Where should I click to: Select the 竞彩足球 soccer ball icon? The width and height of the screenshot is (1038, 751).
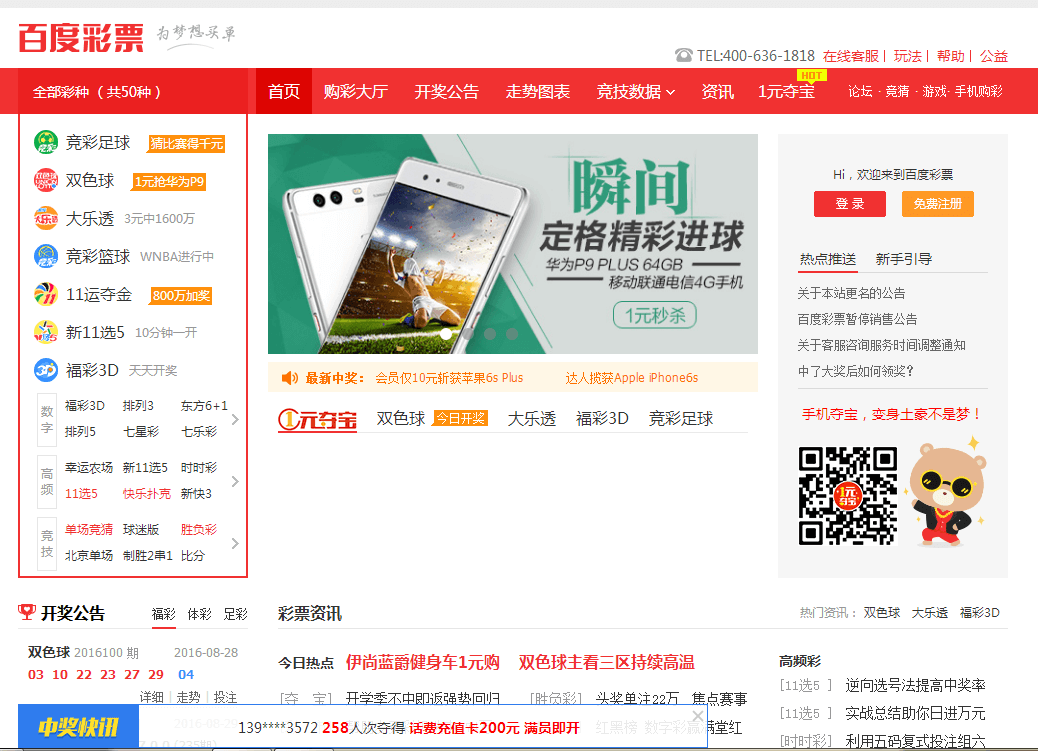point(45,142)
